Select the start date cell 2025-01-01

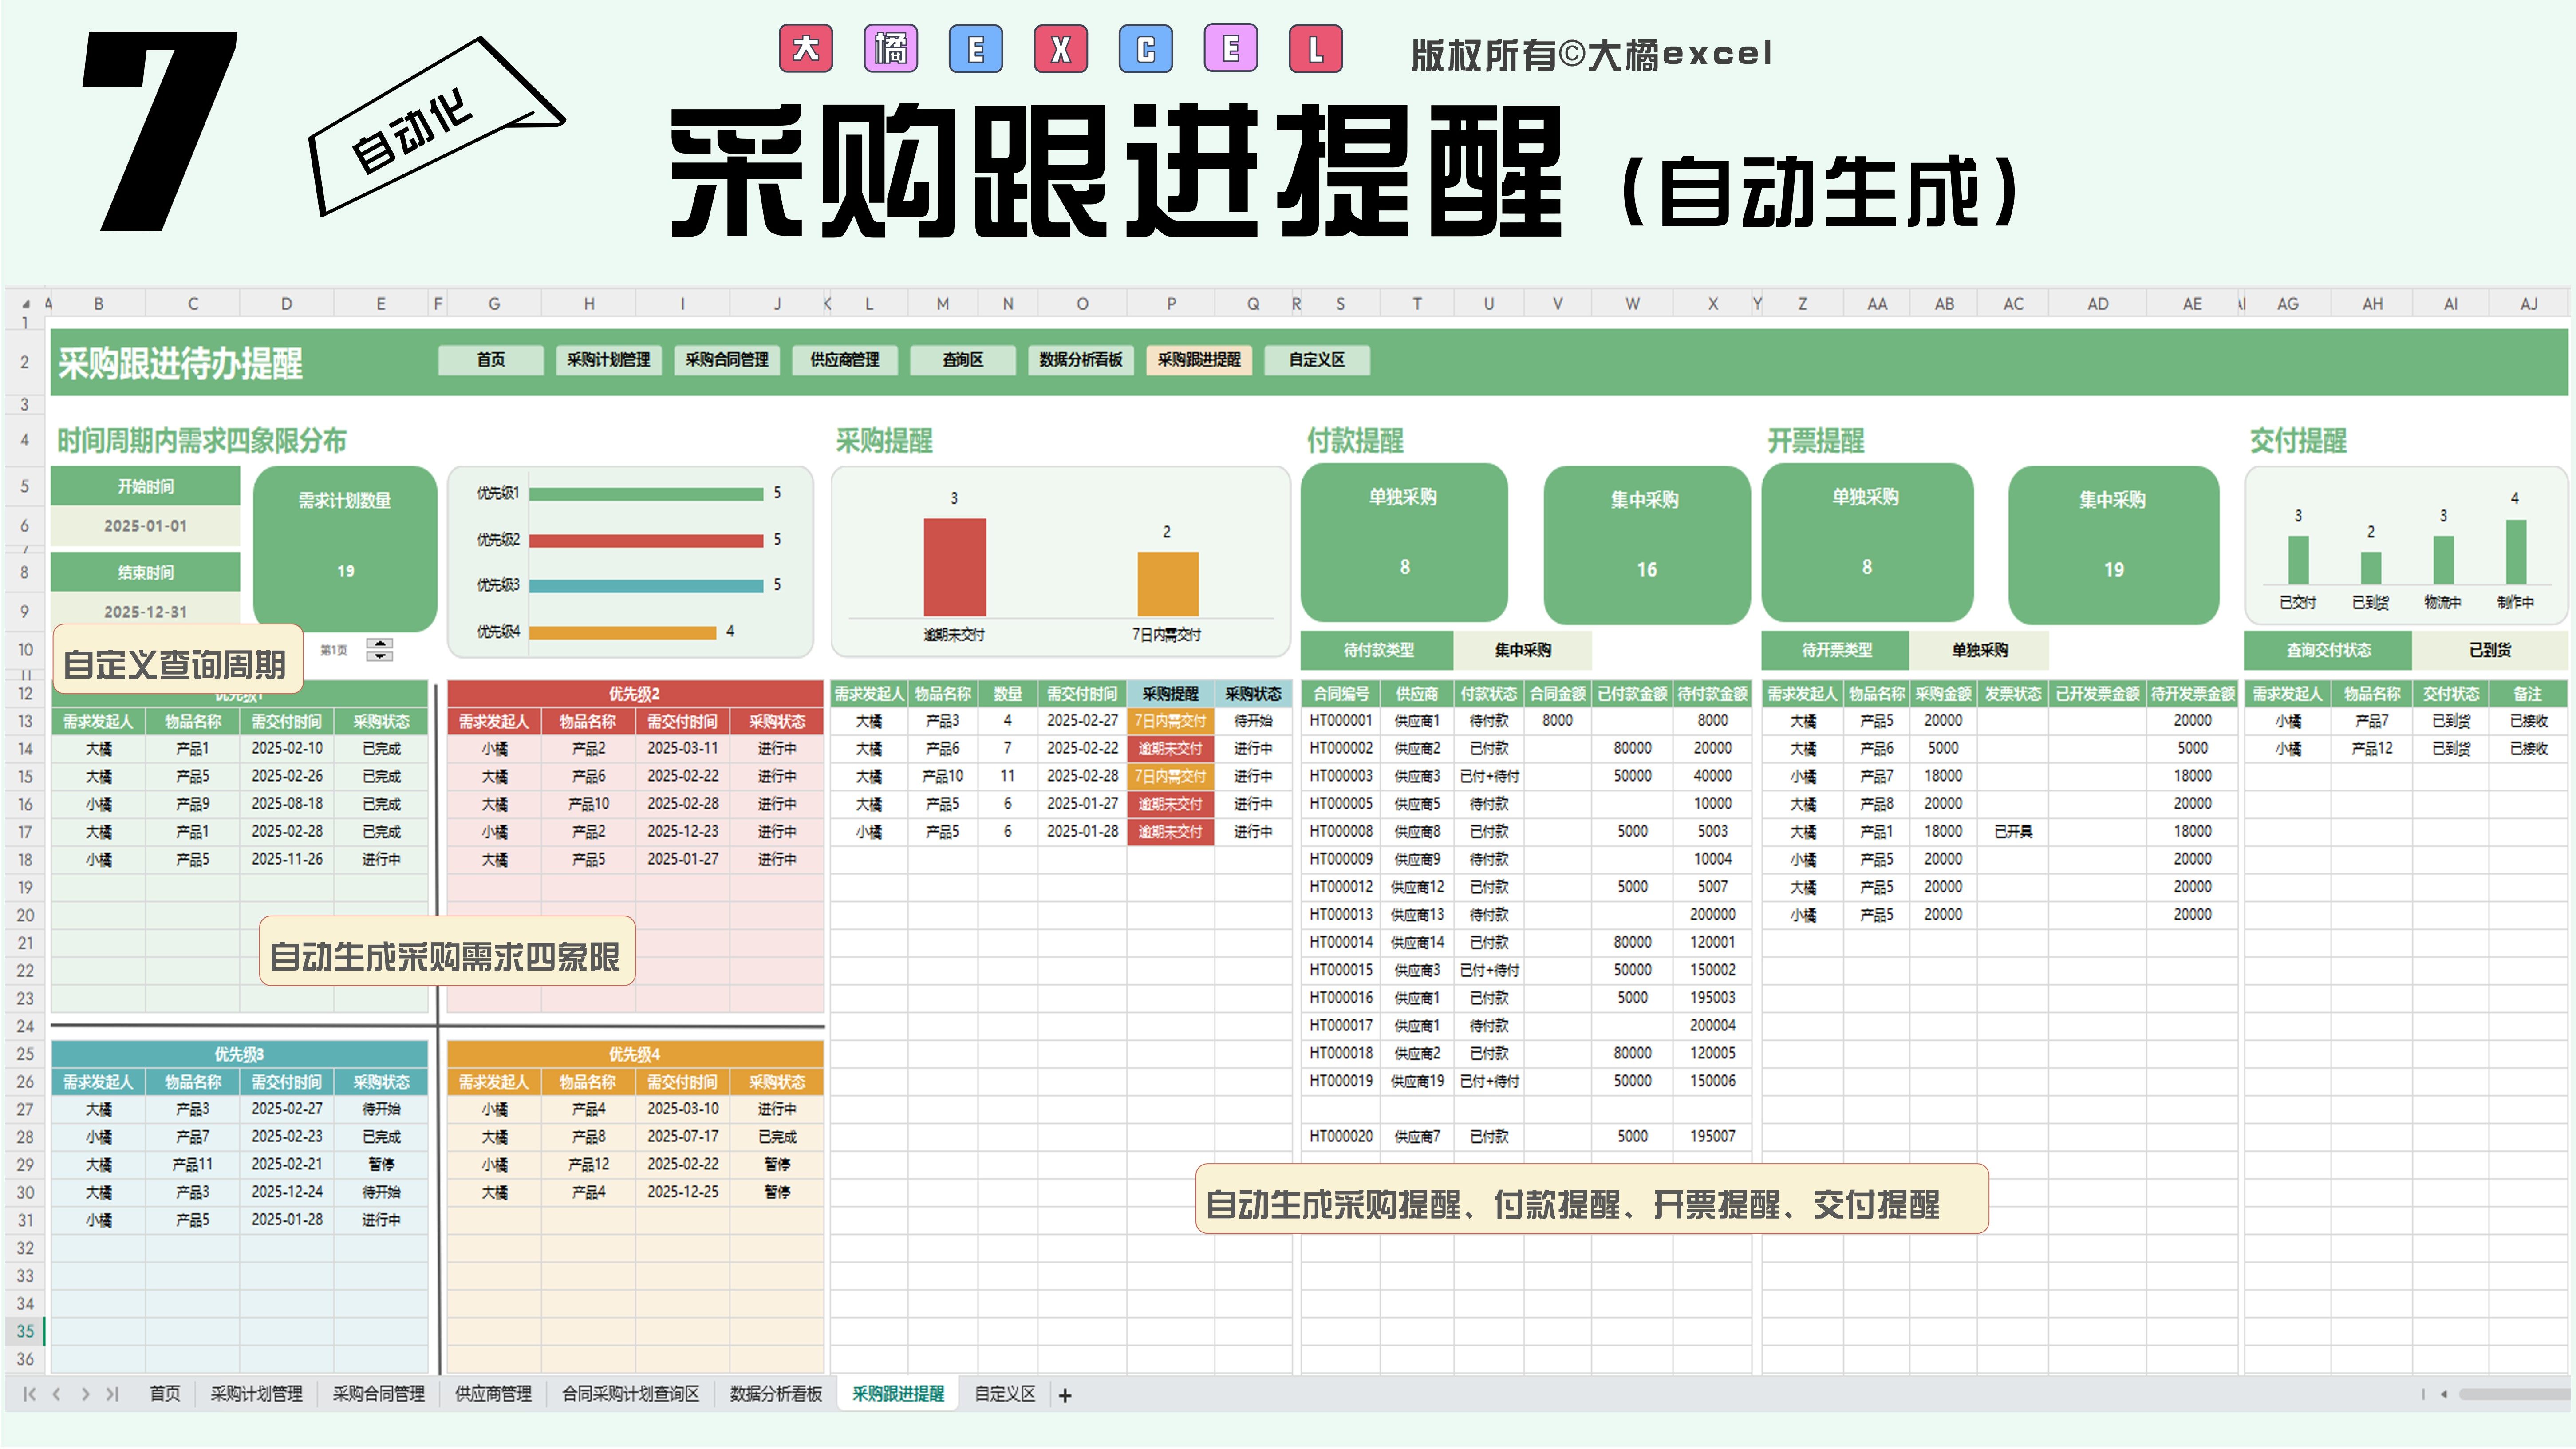tap(145, 526)
